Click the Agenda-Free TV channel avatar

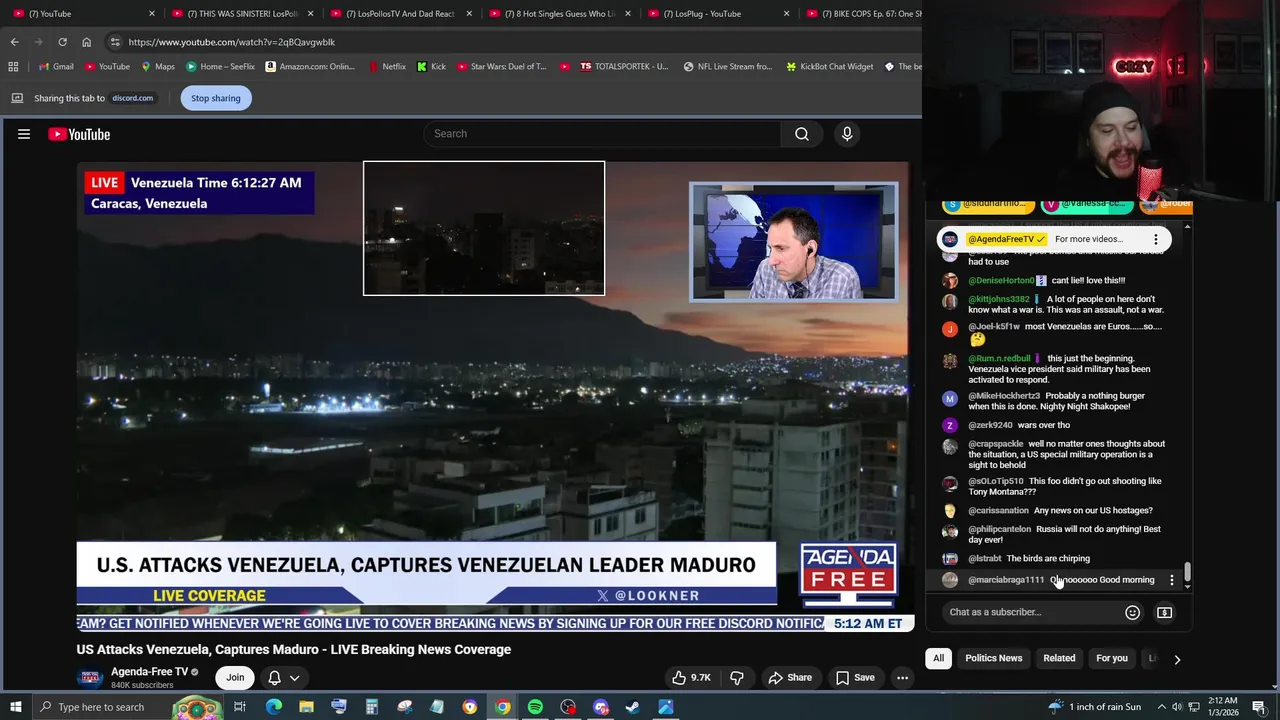(x=90, y=678)
